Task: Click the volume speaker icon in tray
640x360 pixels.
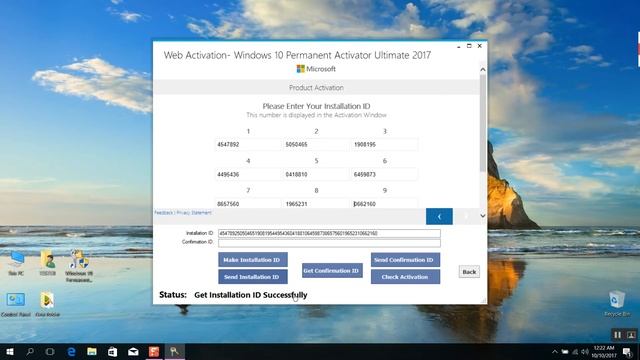Action: click(x=585, y=351)
